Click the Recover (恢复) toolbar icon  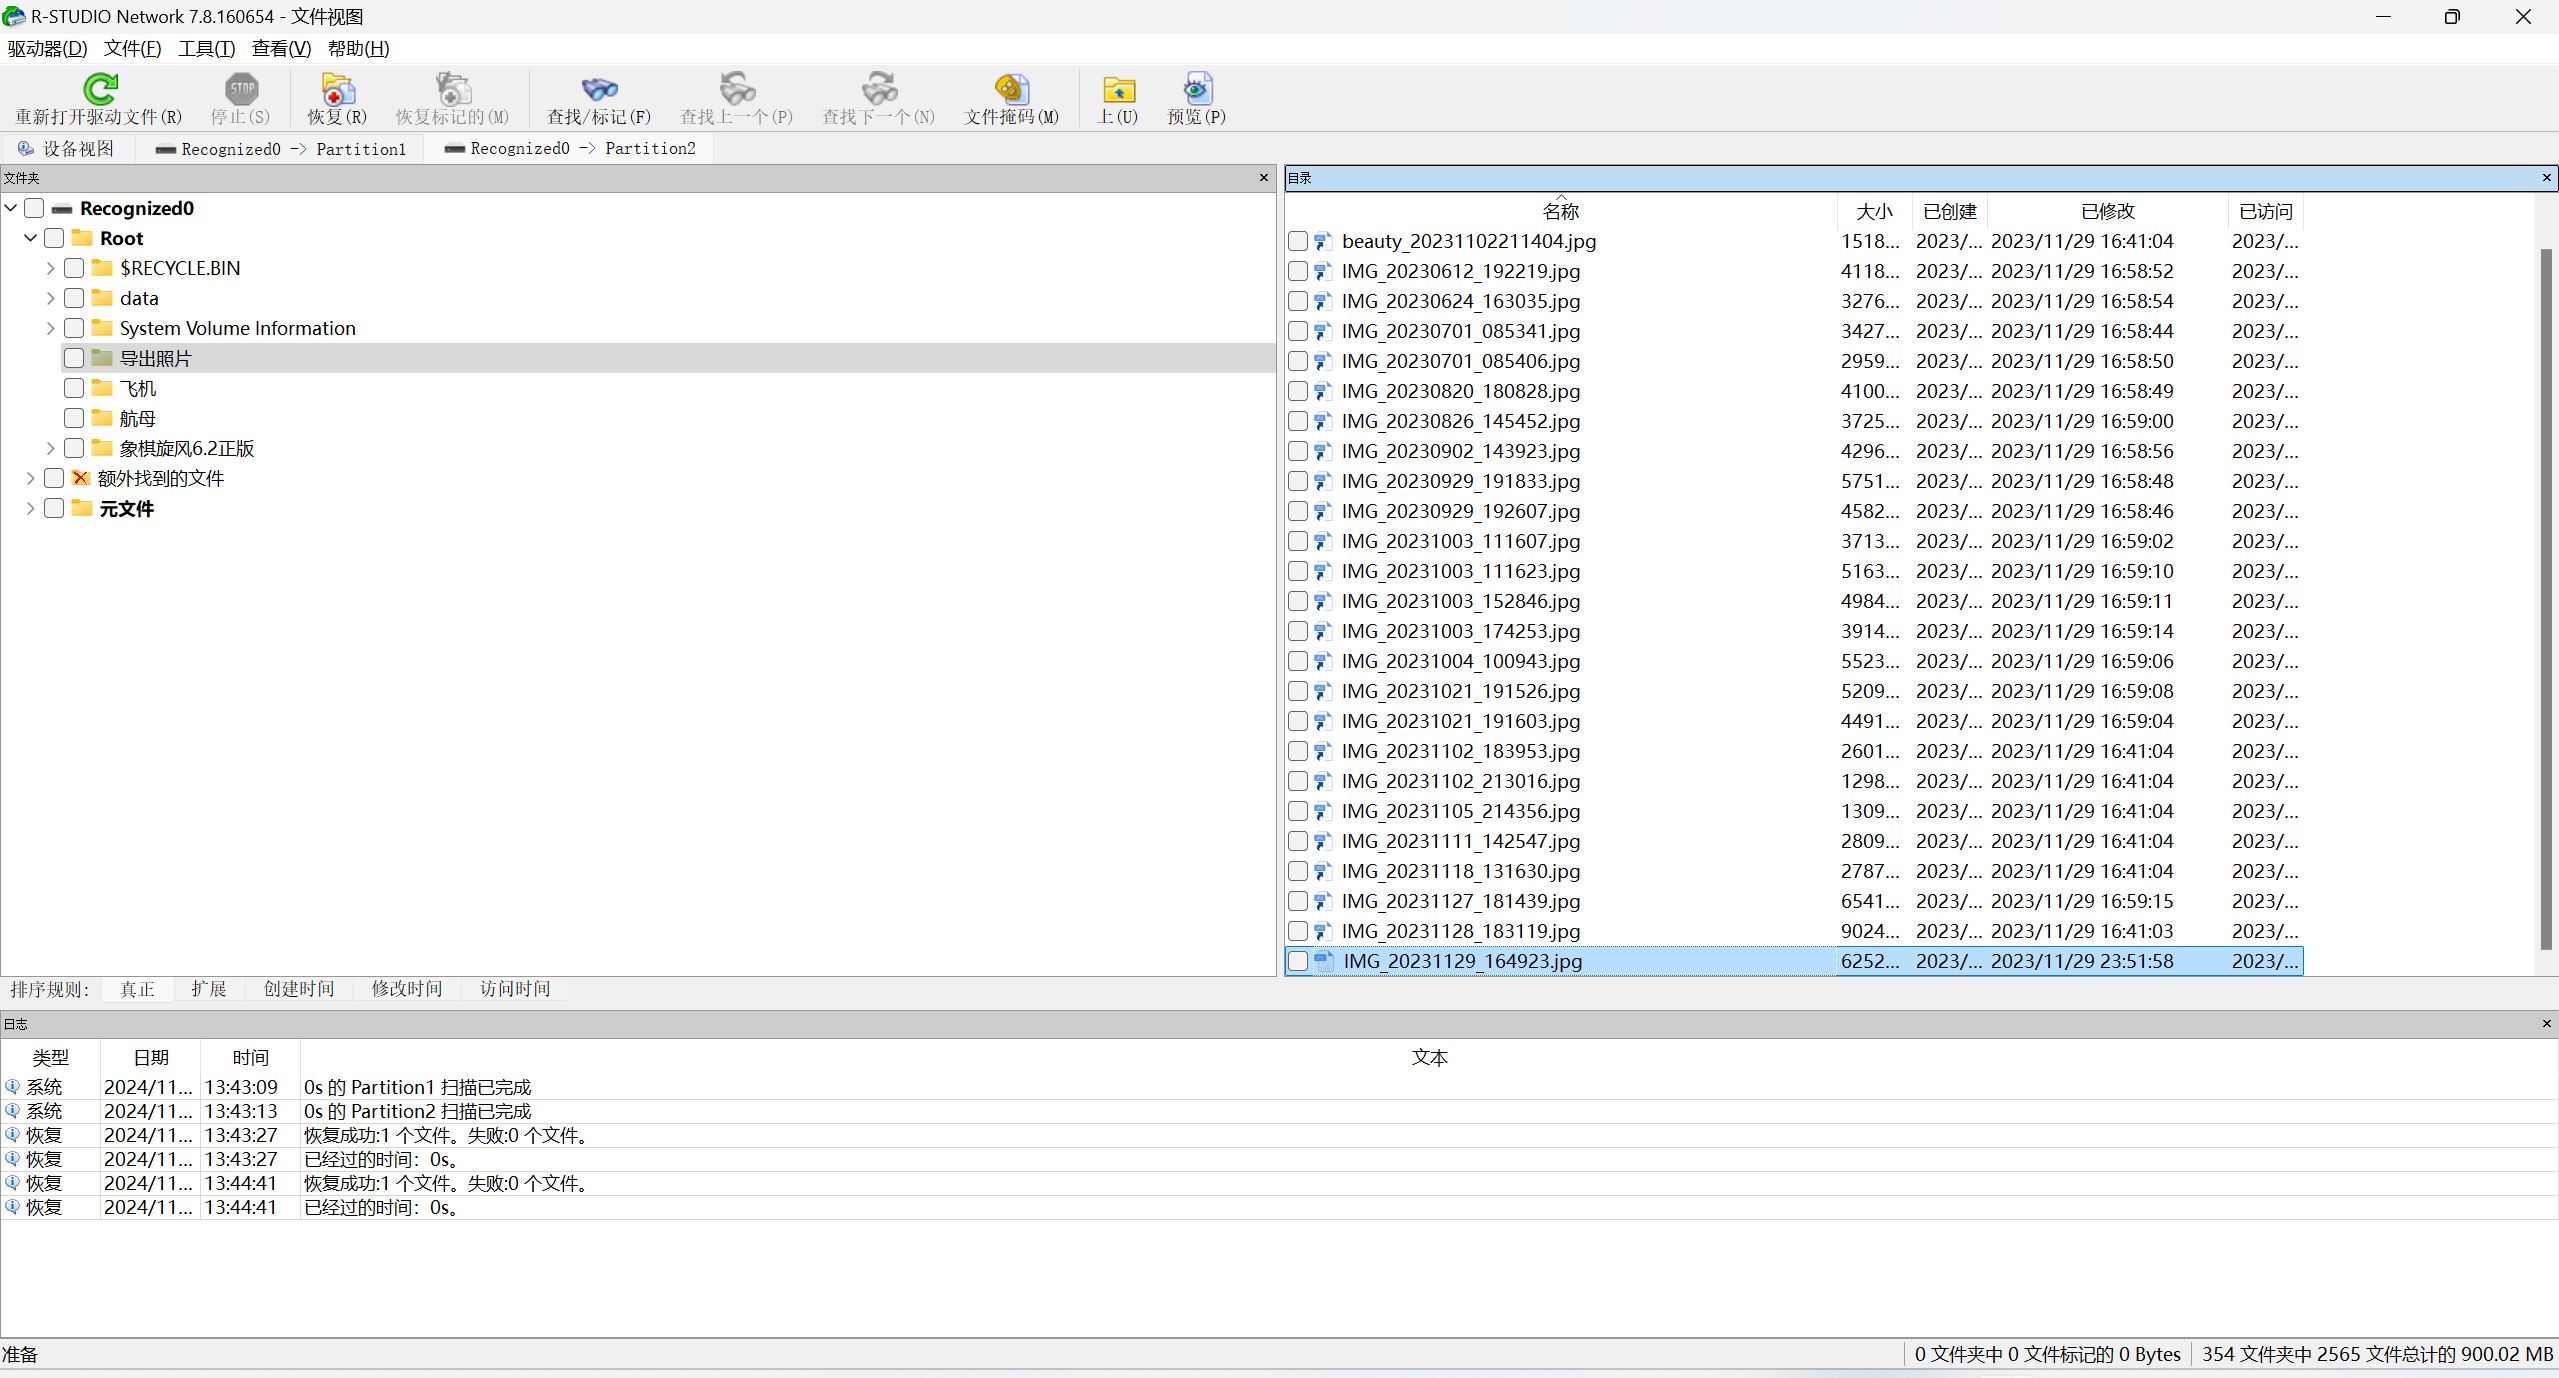(337, 90)
